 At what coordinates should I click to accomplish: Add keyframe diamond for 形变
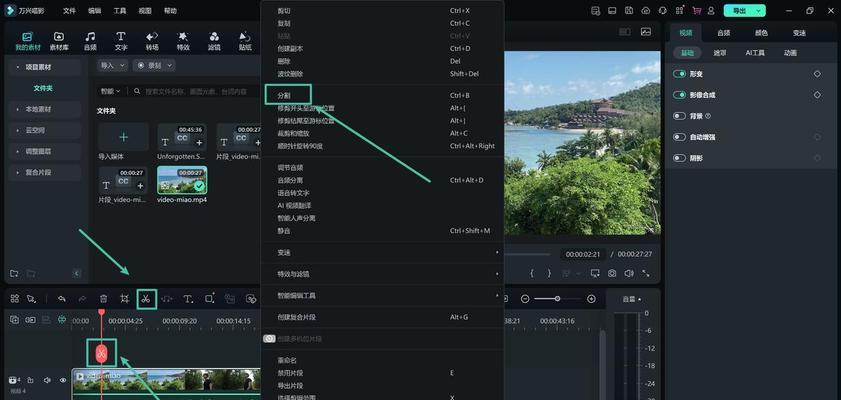pos(817,74)
